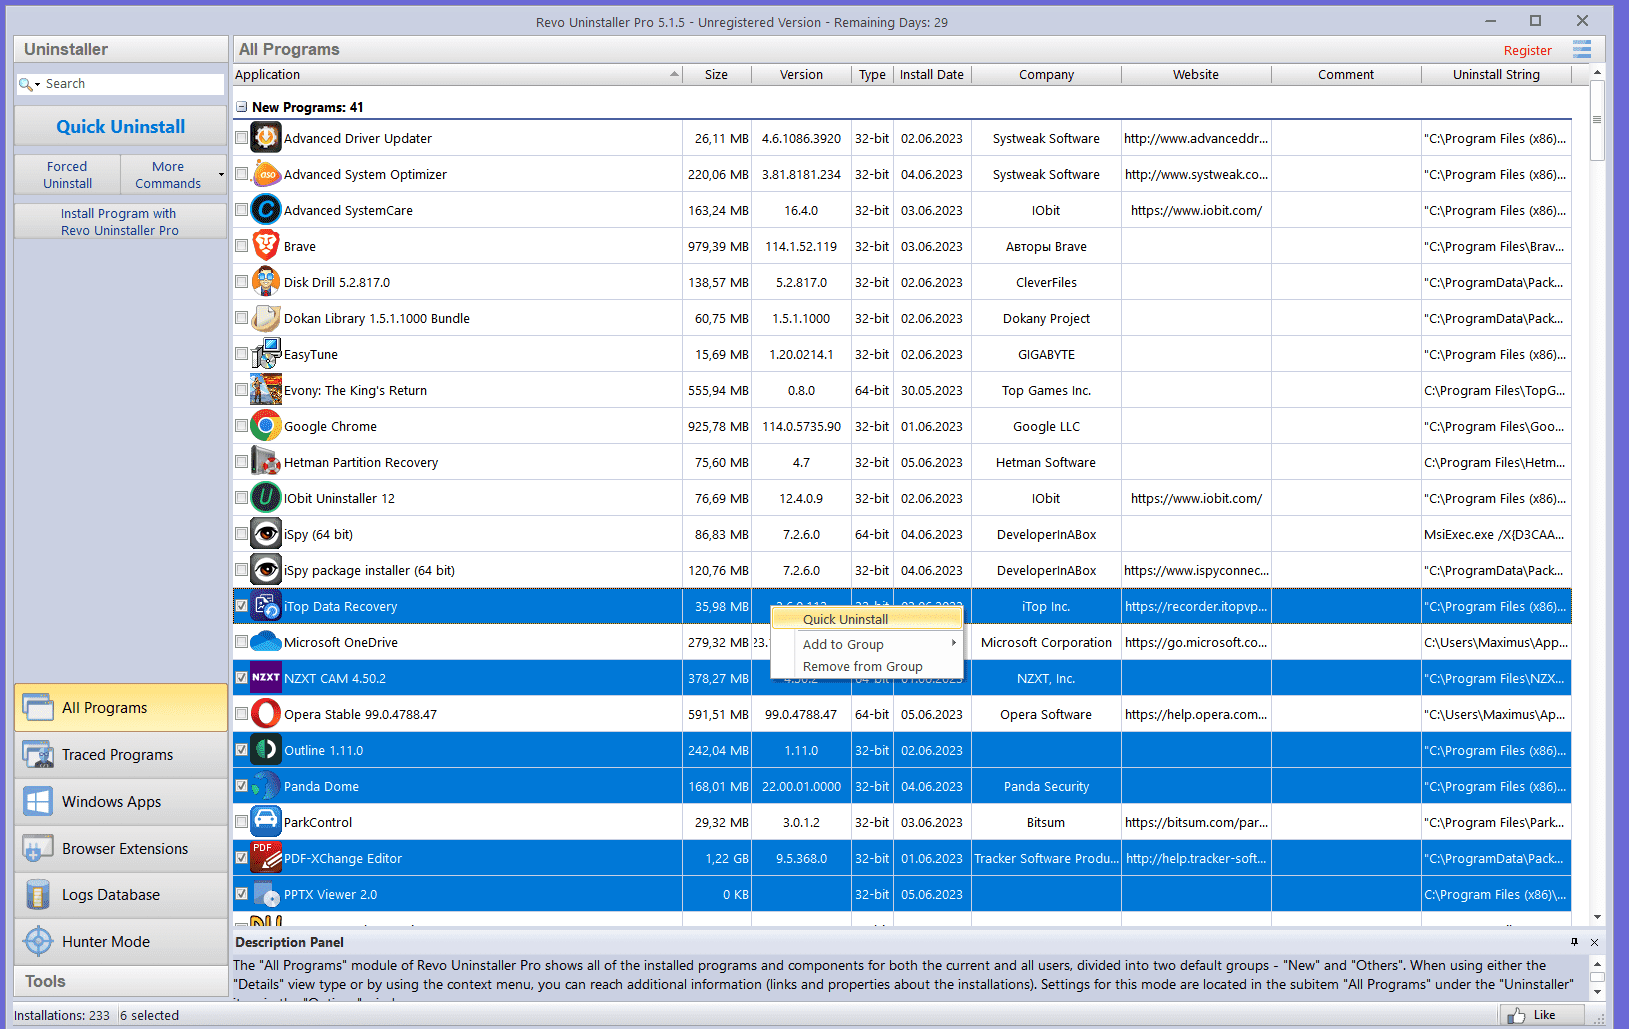This screenshot has height=1029, width=1629.
Task: Click the PDF-XChange Editor icon
Action: [266, 858]
